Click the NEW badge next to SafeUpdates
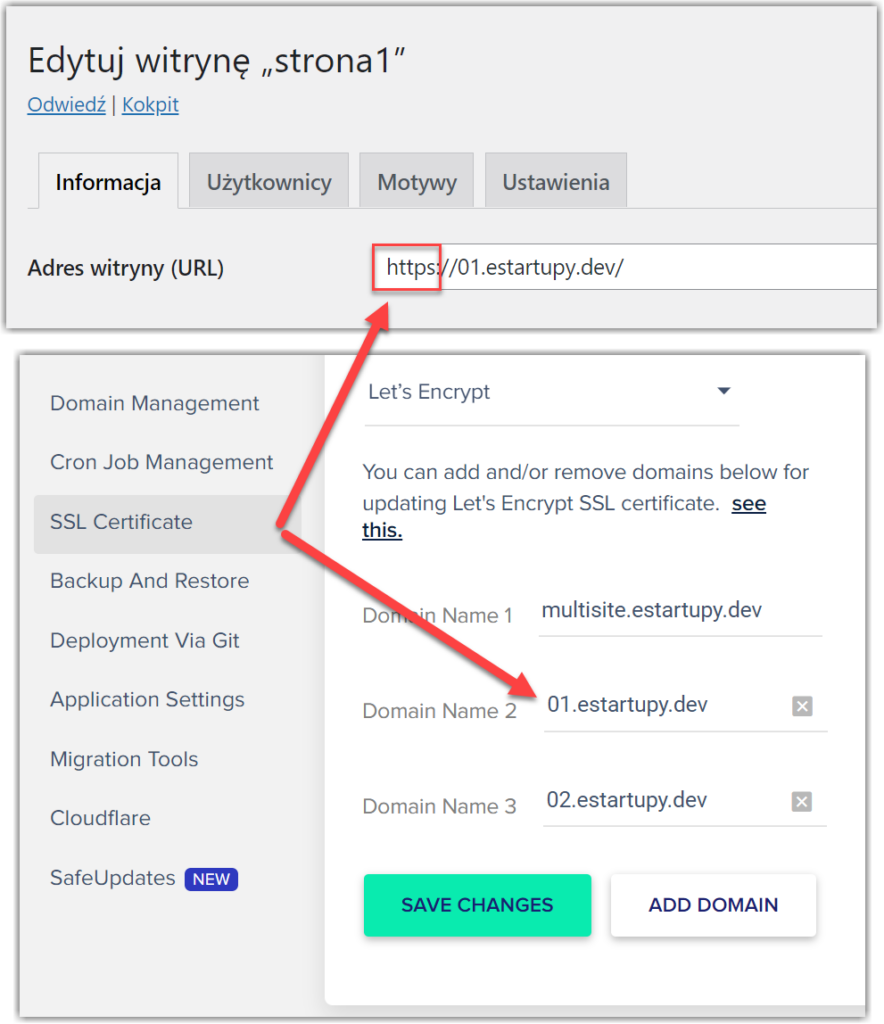 click(x=211, y=879)
